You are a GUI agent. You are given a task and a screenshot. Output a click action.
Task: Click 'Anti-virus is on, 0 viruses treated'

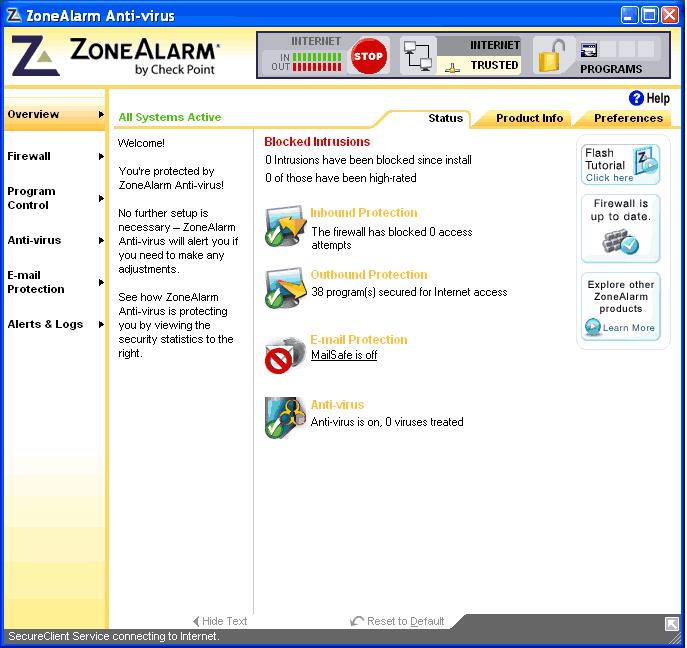pos(387,422)
